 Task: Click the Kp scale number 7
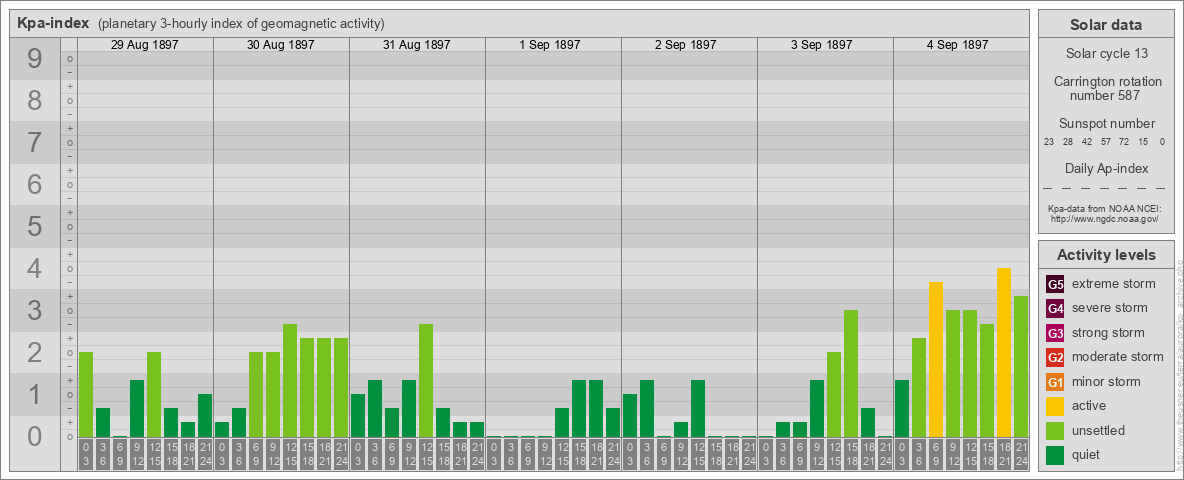35,142
